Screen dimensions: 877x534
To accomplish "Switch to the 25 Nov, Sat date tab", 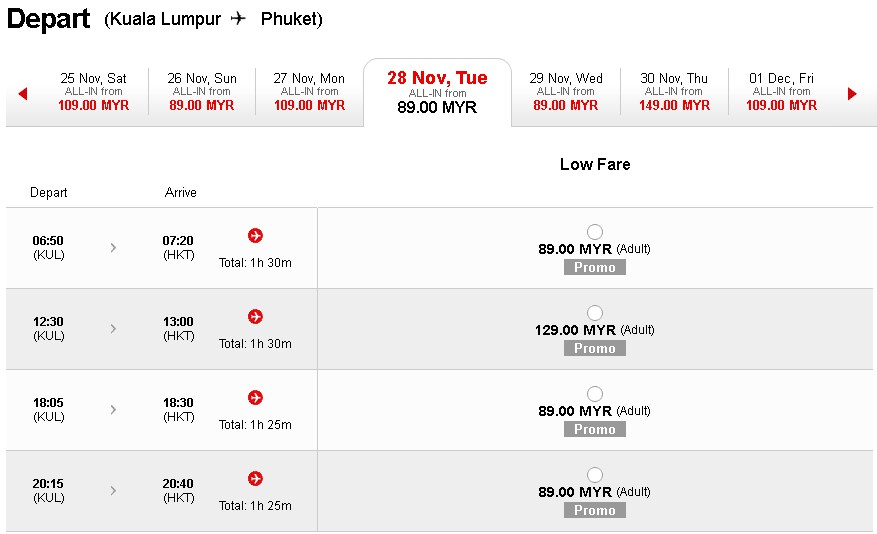I will coord(93,92).
